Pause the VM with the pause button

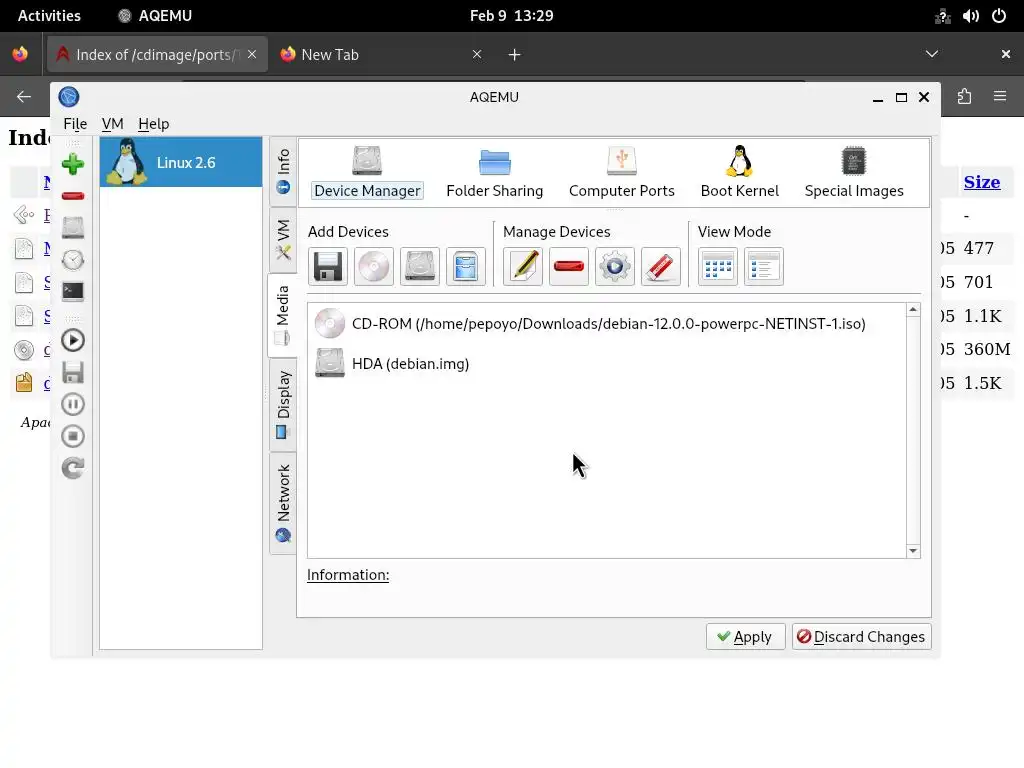[x=72, y=404]
